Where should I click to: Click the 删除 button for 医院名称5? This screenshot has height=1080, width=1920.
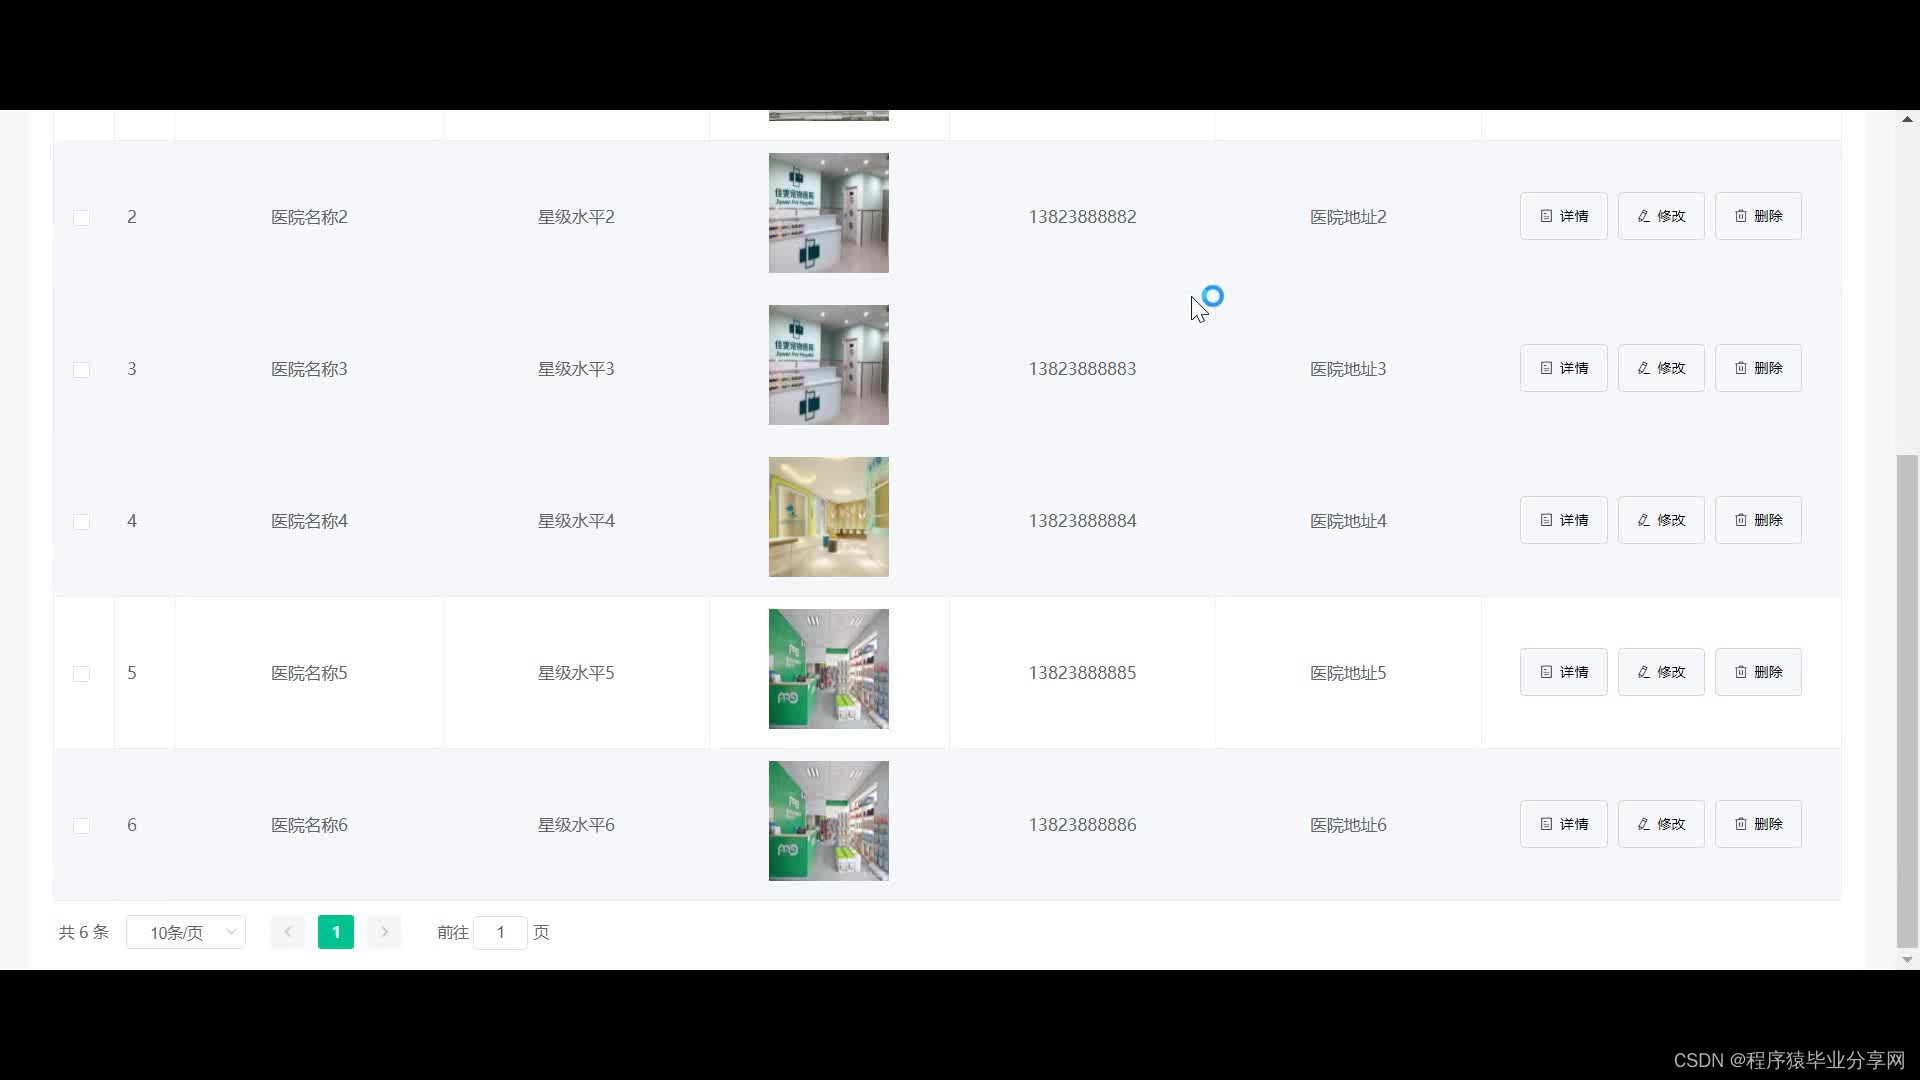(x=1758, y=672)
